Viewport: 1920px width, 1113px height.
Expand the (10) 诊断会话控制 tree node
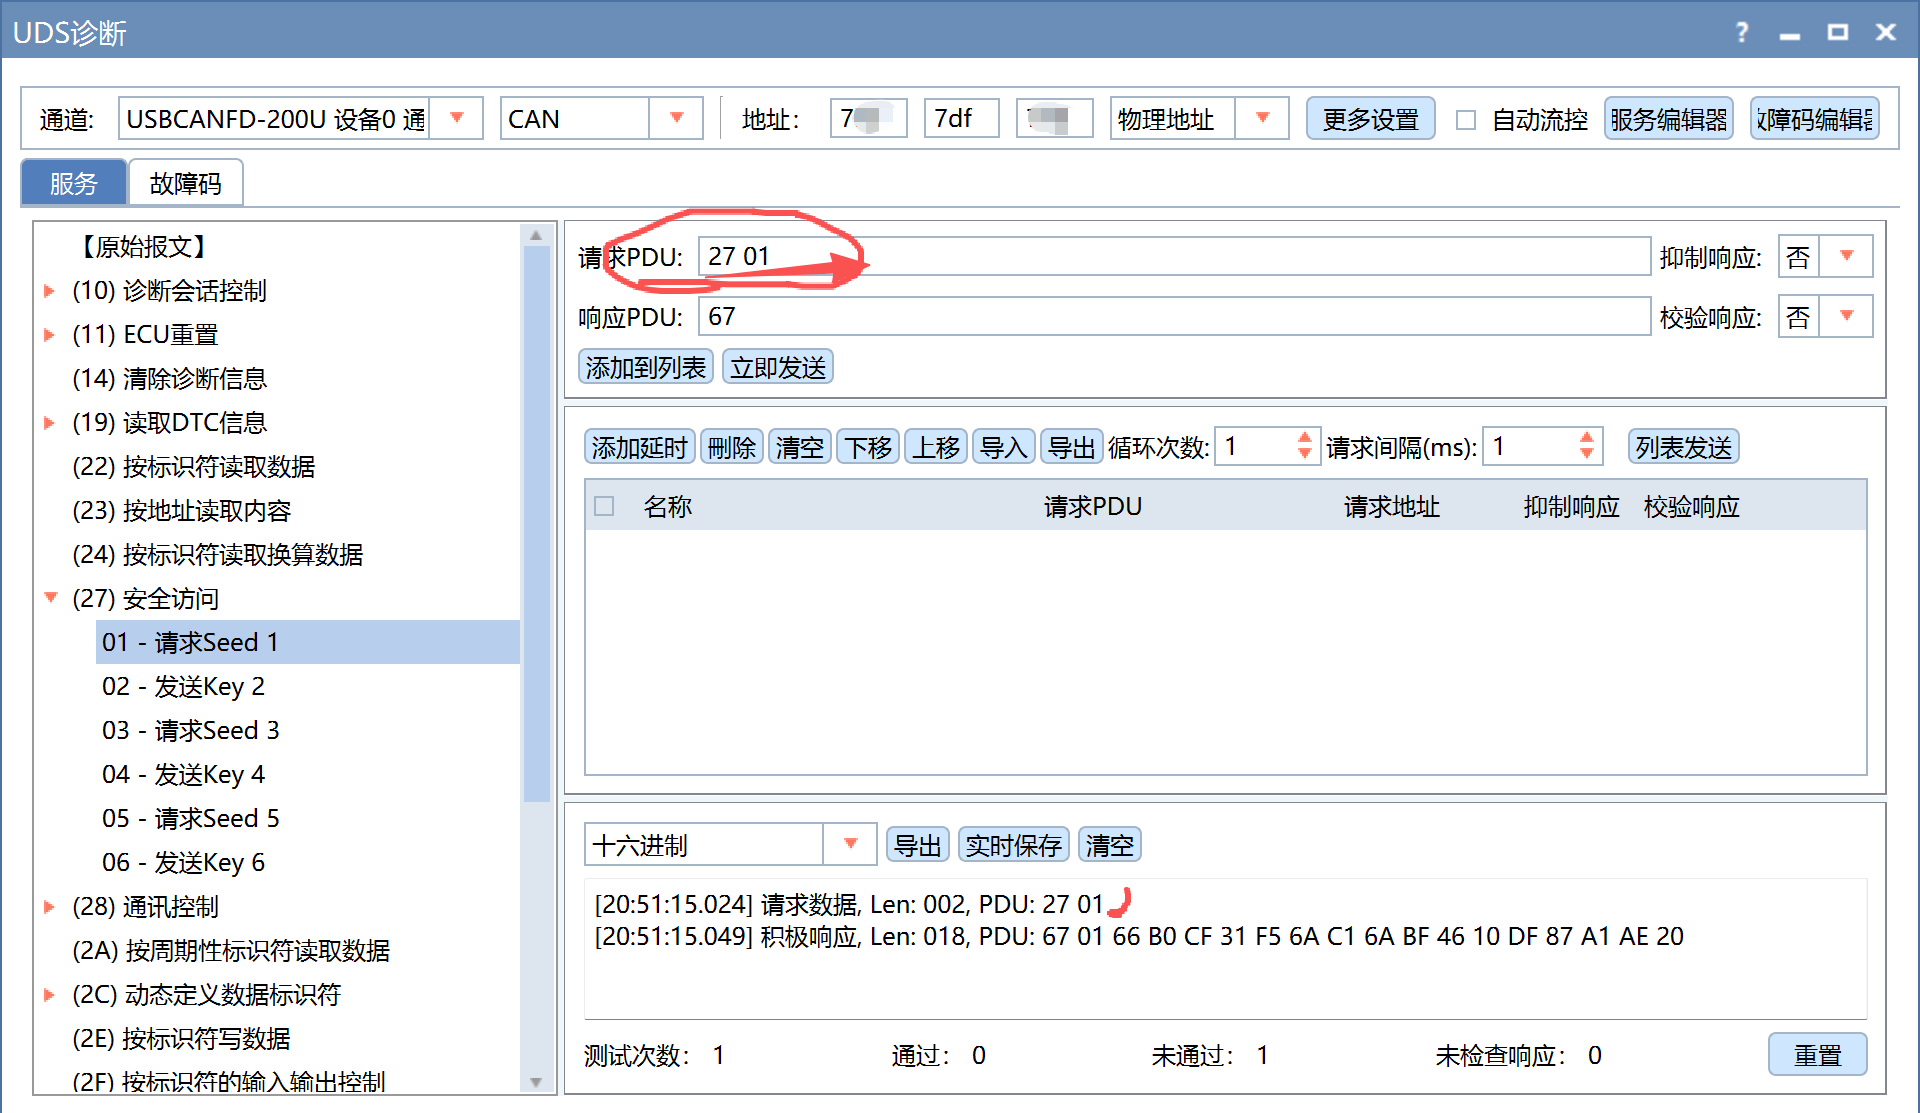[x=49, y=291]
